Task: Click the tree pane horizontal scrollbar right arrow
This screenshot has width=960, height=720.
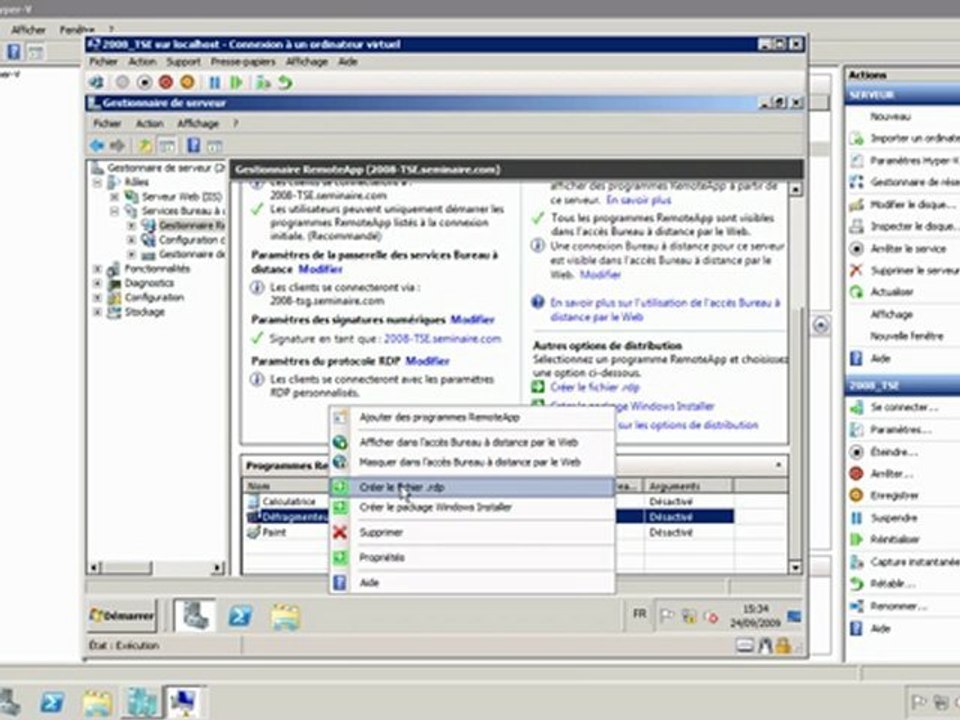Action: click(218, 568)
